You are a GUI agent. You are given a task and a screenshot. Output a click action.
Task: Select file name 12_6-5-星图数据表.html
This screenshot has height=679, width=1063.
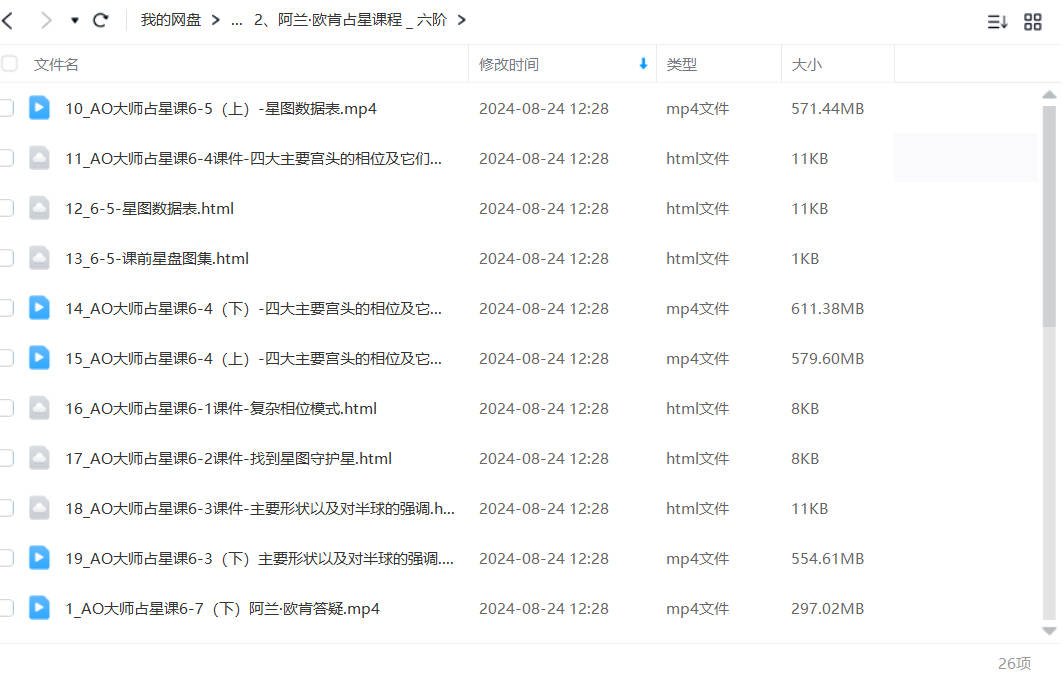tap(149, 209)
